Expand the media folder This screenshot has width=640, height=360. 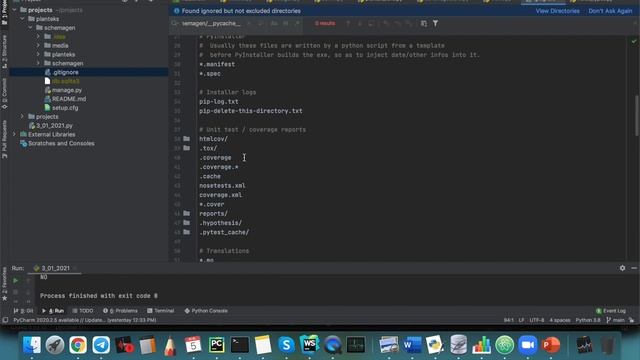[38, 46]
